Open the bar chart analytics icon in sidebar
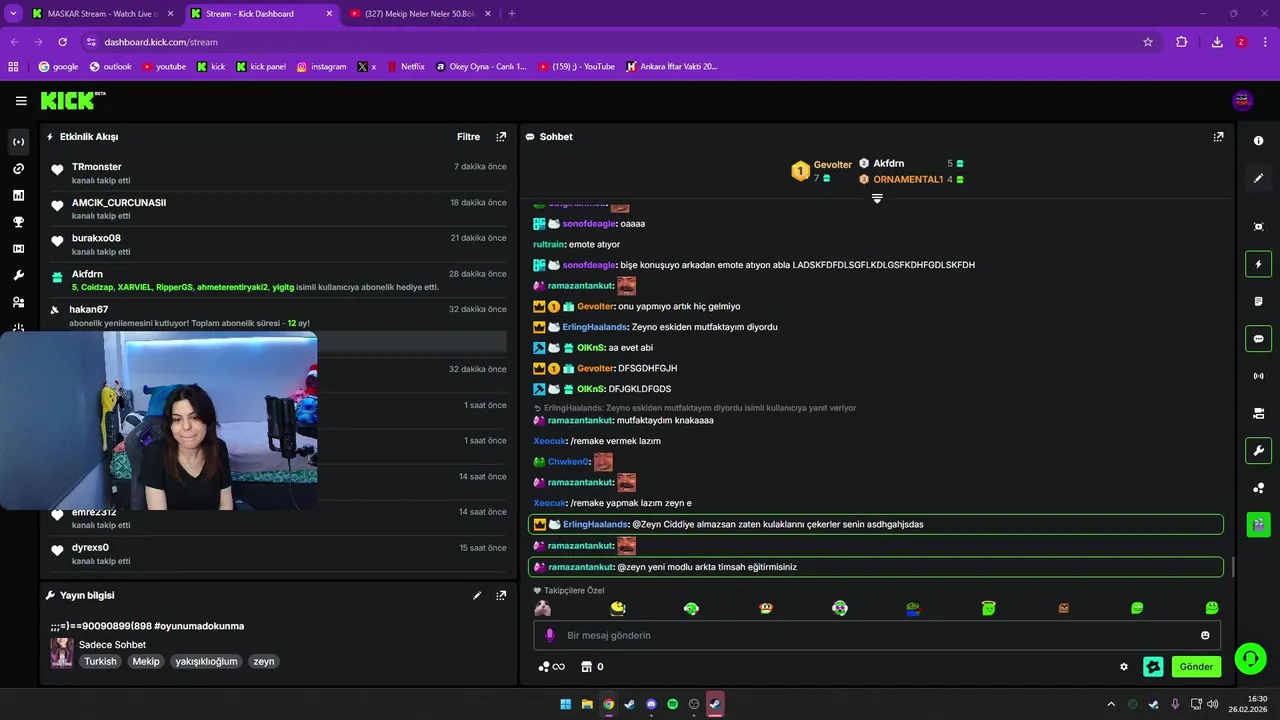1280x720 pixels. (18, 195)
